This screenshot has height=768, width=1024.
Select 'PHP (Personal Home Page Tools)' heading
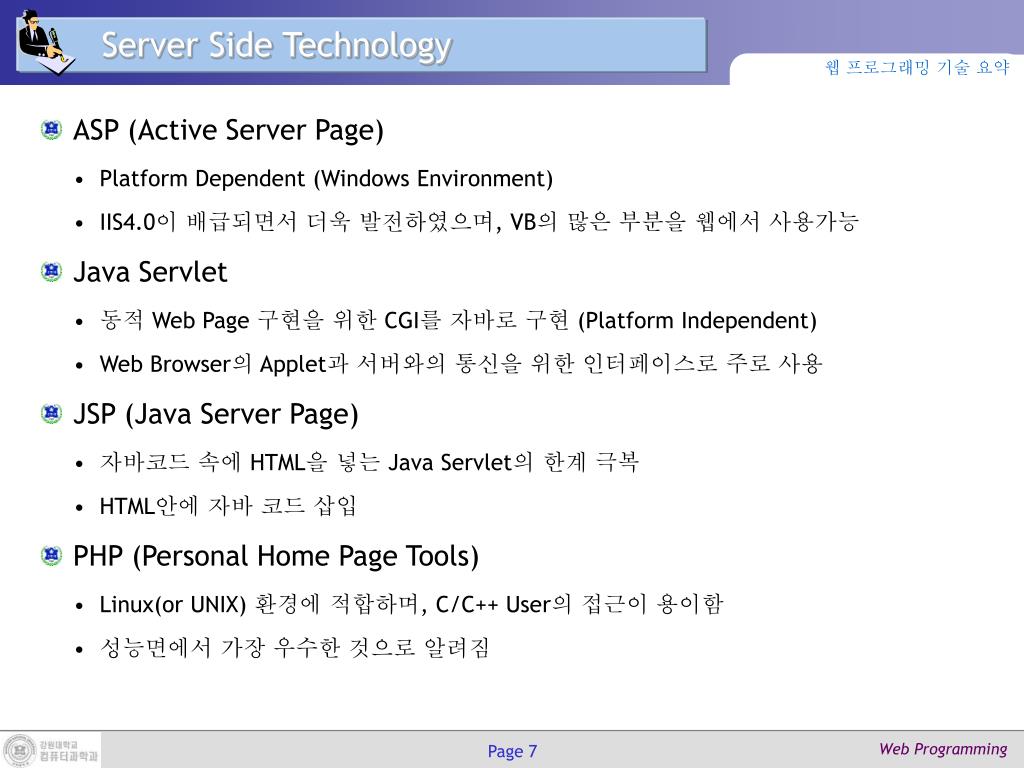pyautogui.click(x=276, y=556)
